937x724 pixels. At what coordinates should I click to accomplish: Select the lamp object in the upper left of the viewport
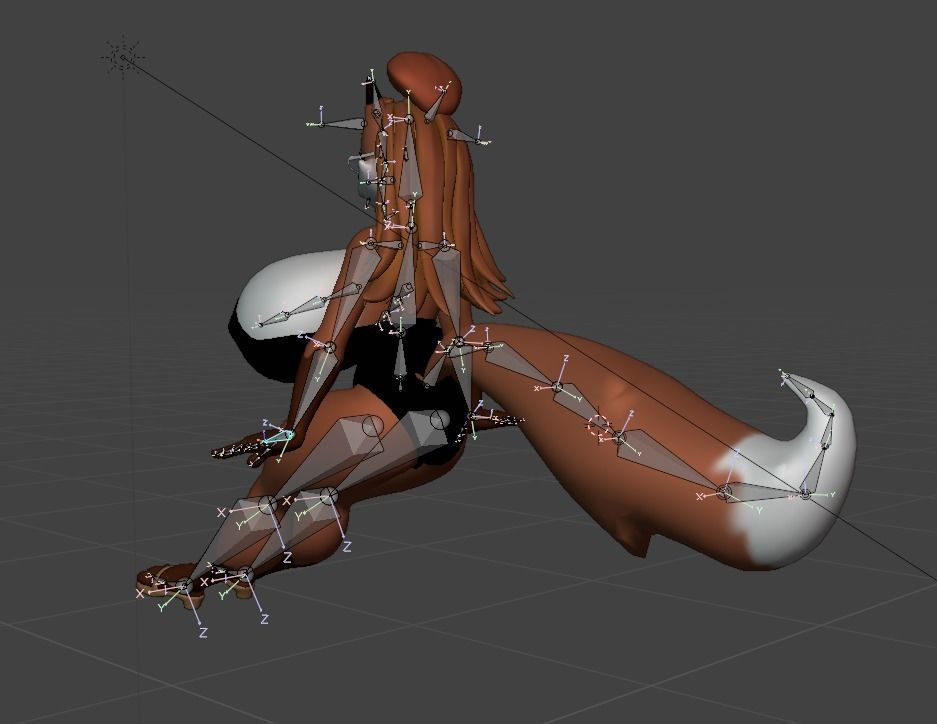pos(124,57)
